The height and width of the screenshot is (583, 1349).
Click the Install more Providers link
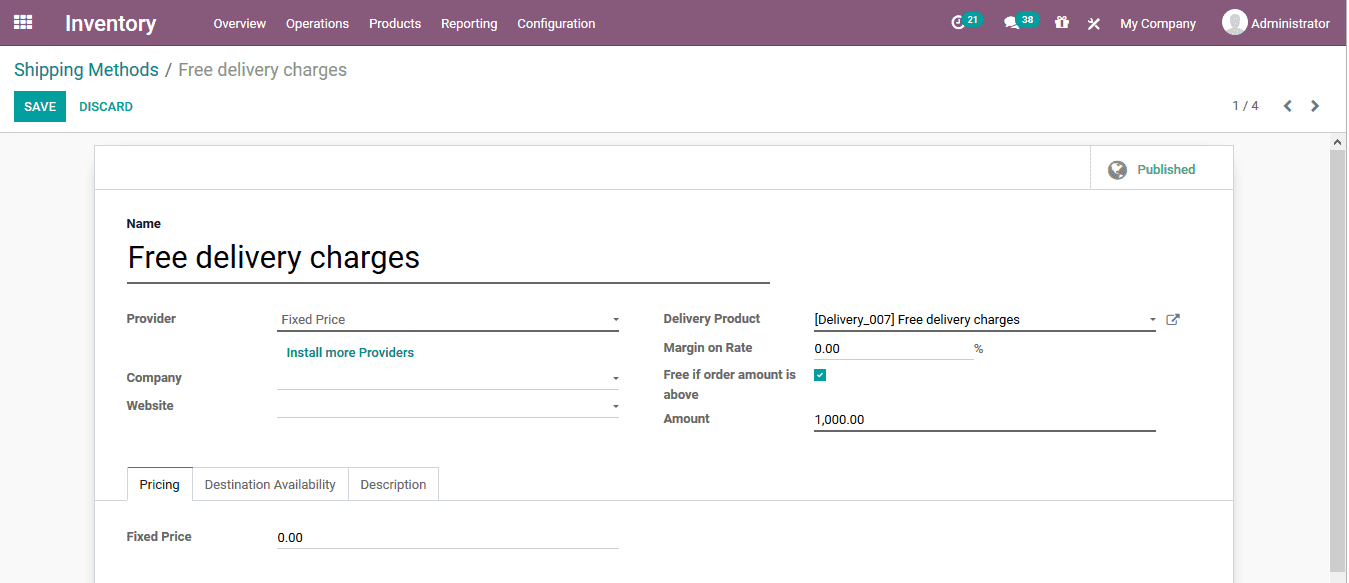point(350,352)
